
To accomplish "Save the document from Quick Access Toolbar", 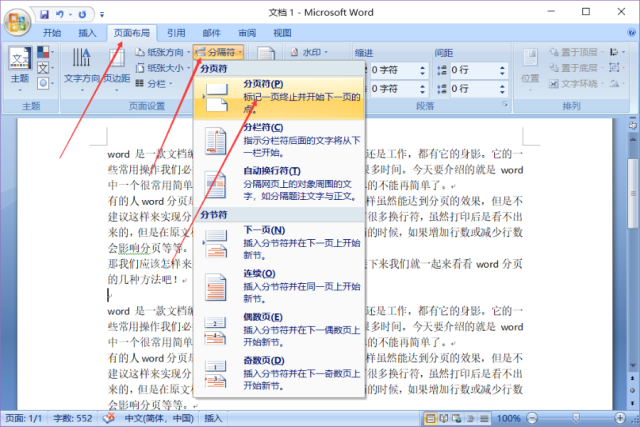I will 44,14.
